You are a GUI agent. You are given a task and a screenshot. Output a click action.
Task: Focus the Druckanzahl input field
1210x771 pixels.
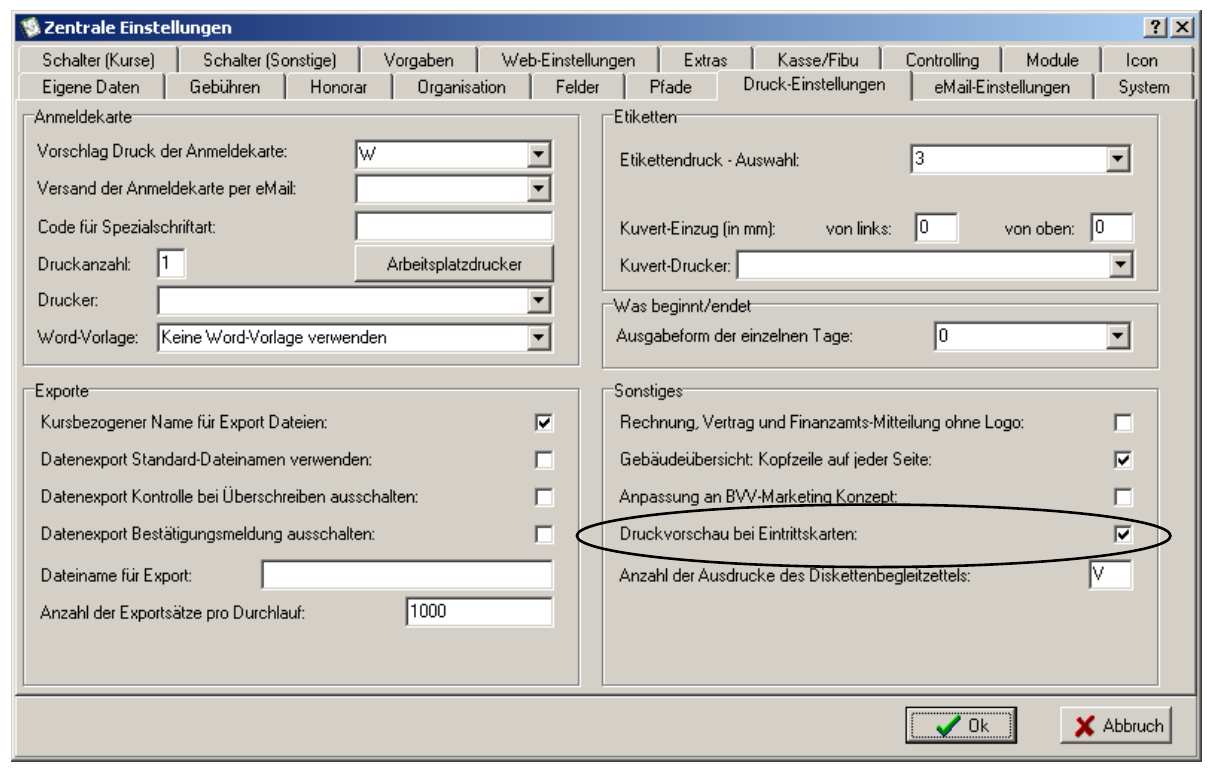click(x=172, y=264)
